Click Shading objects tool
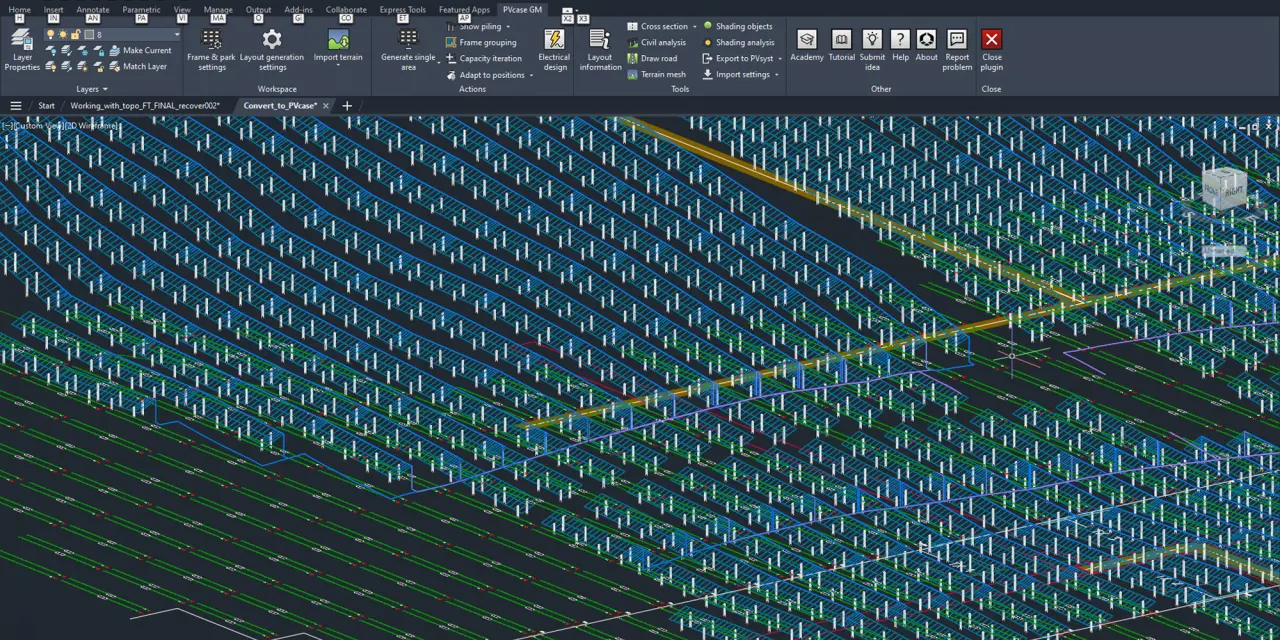Viewport: 1280px width, 640px height. [x=738, y=27]
